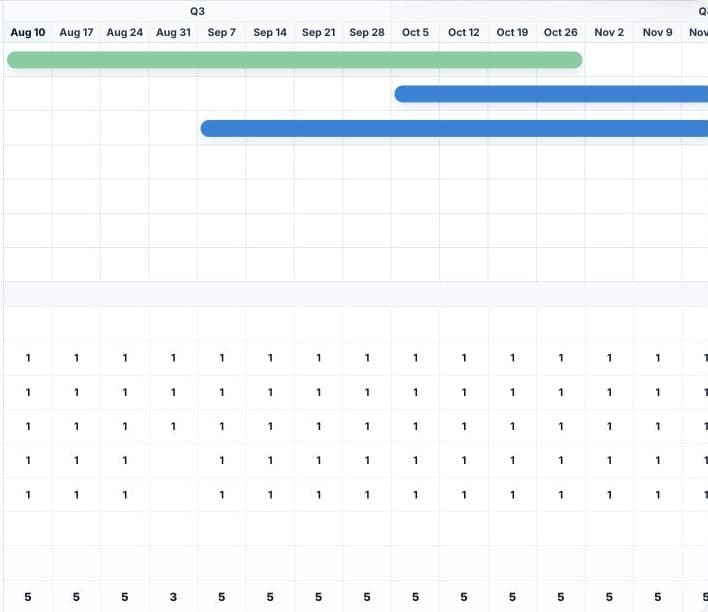The width and height of the screenshot is (708, 612).
Task: Select the Nov 2 week header
Action: (609, 33)
